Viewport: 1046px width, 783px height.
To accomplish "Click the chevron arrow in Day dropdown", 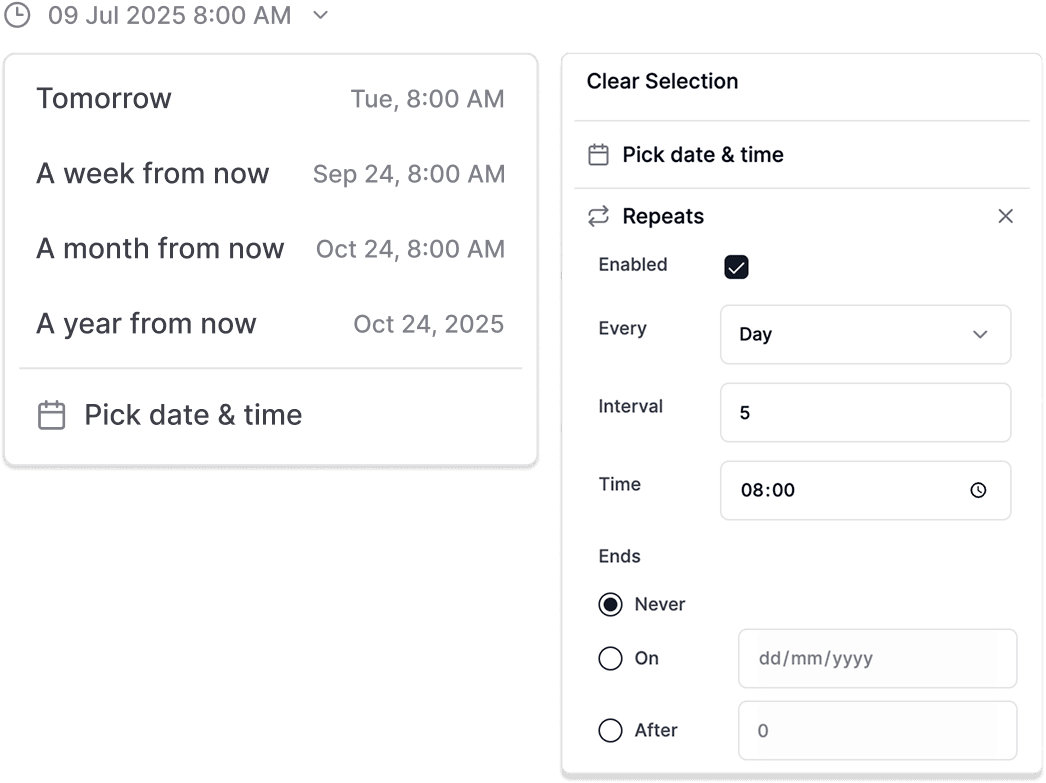I will tap(980, 334).
